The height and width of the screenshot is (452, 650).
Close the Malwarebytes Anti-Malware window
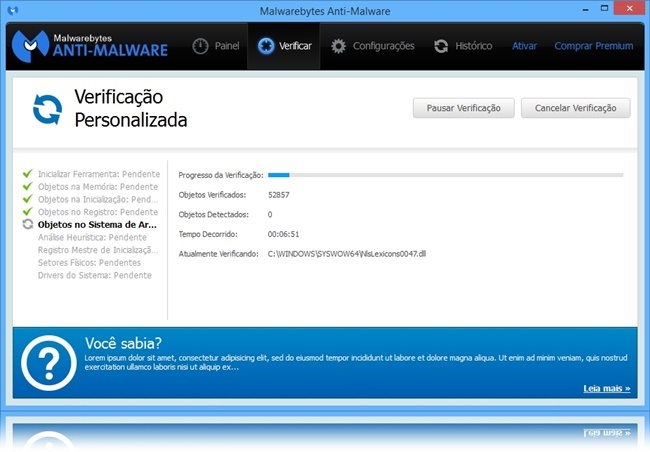(x=629, y=9)
